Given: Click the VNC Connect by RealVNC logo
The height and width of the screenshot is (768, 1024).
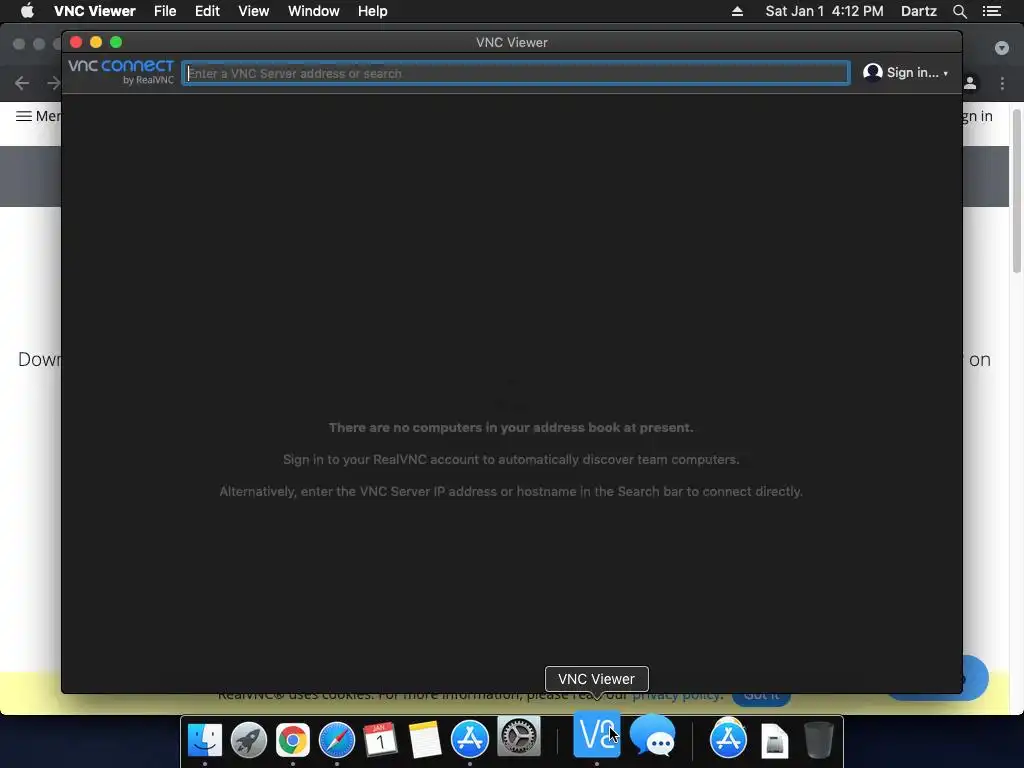Looking at the screenshot, I should (121, 71).
